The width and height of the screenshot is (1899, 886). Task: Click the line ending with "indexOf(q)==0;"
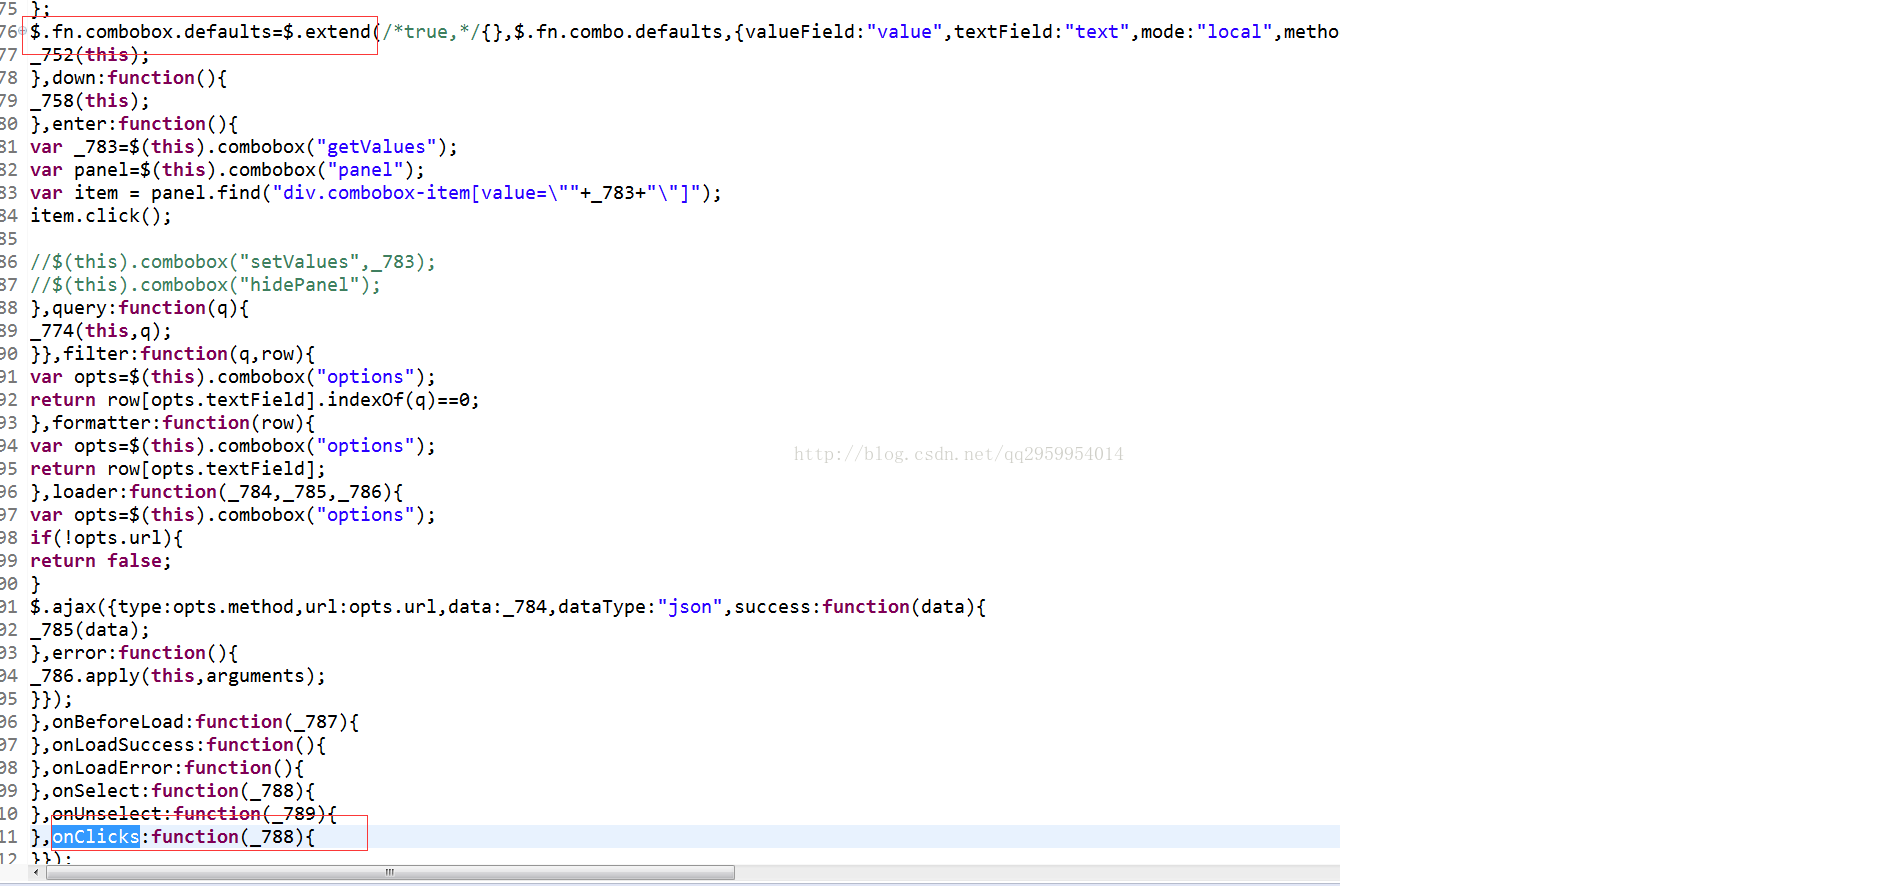coord(255,400)
